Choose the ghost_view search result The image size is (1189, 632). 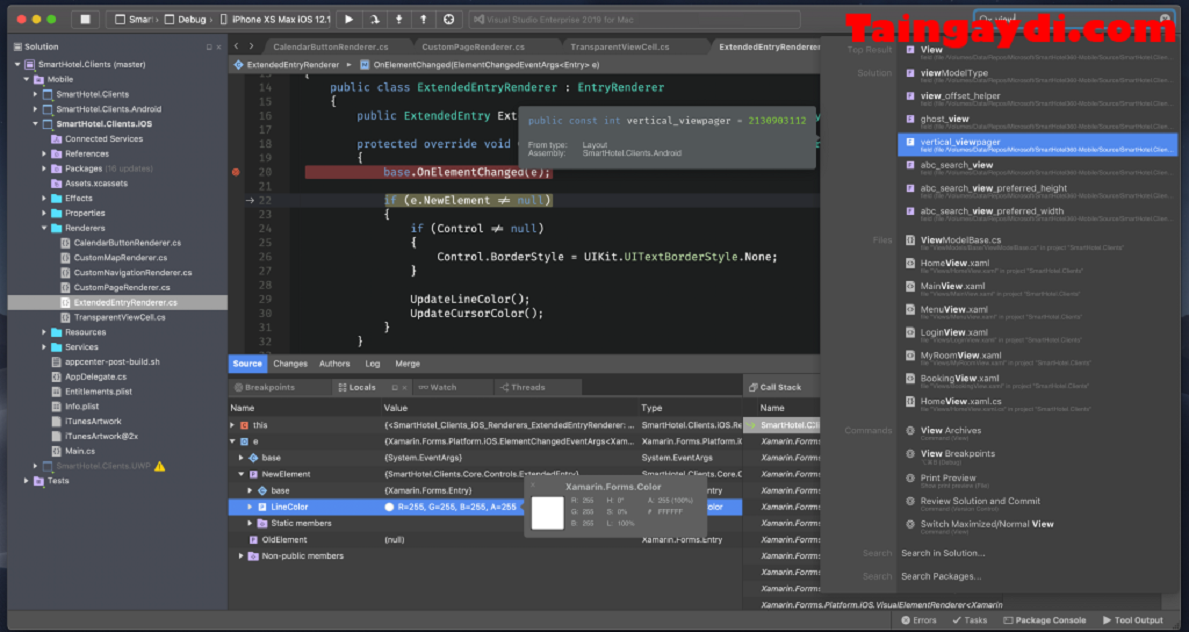coord(1037,121)
